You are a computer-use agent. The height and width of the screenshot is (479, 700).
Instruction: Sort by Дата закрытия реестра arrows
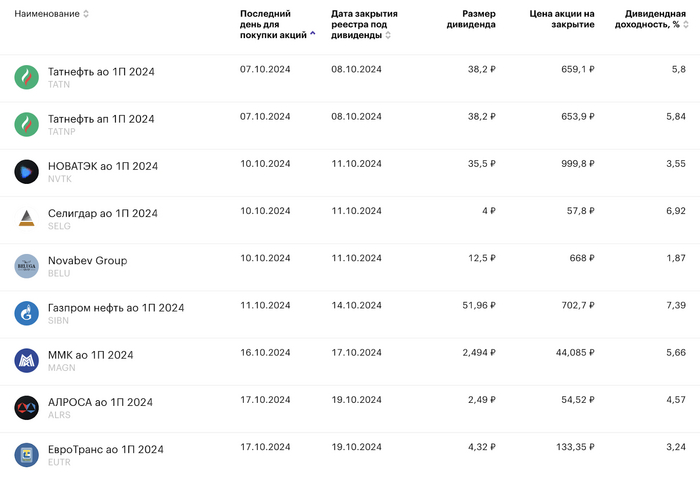pos(388,35)
